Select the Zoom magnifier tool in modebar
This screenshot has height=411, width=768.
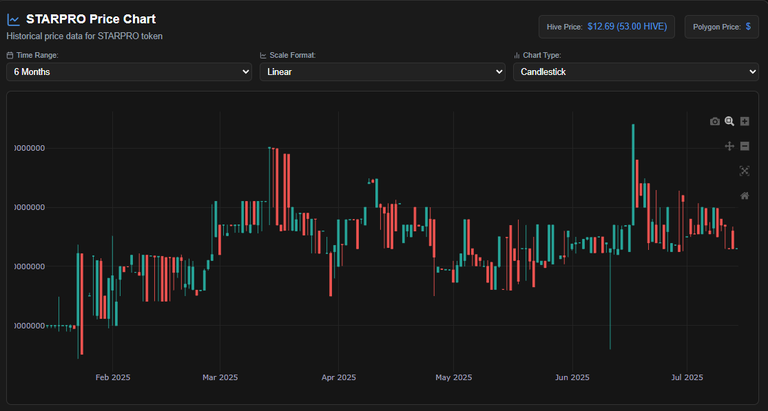(729, 121)
